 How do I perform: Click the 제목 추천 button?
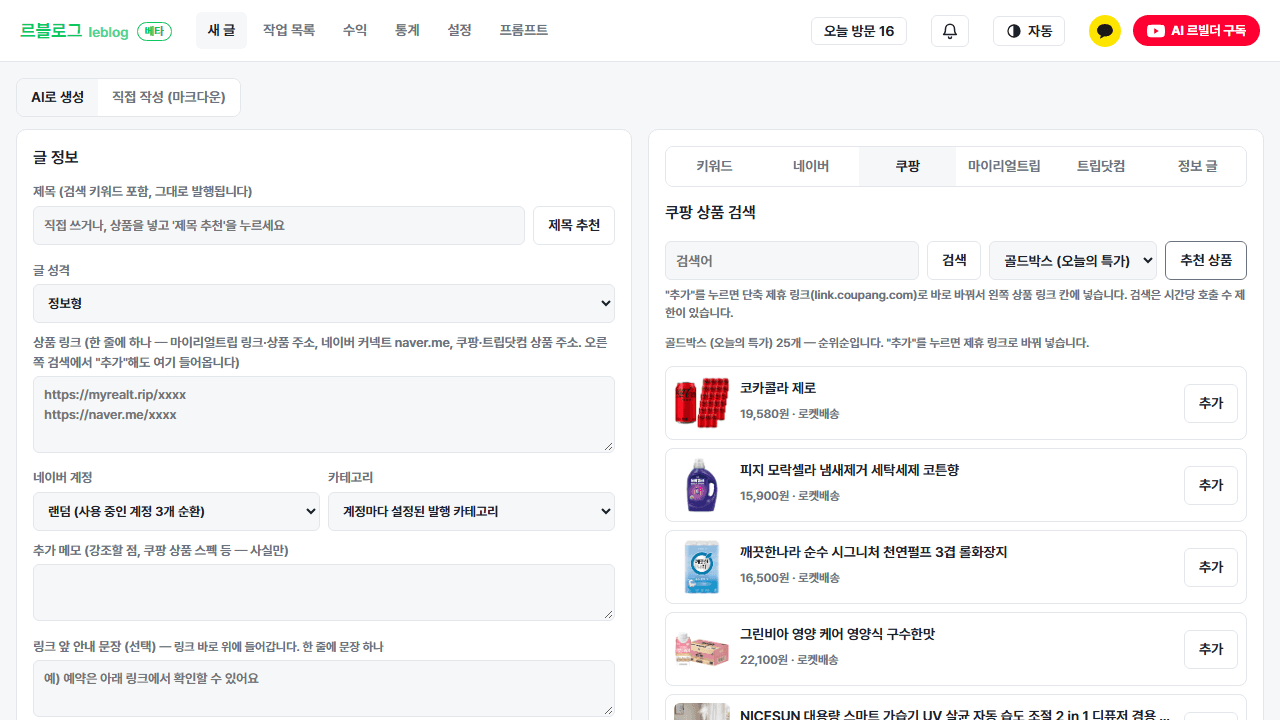pyautogui.click(x=574, y=225)
